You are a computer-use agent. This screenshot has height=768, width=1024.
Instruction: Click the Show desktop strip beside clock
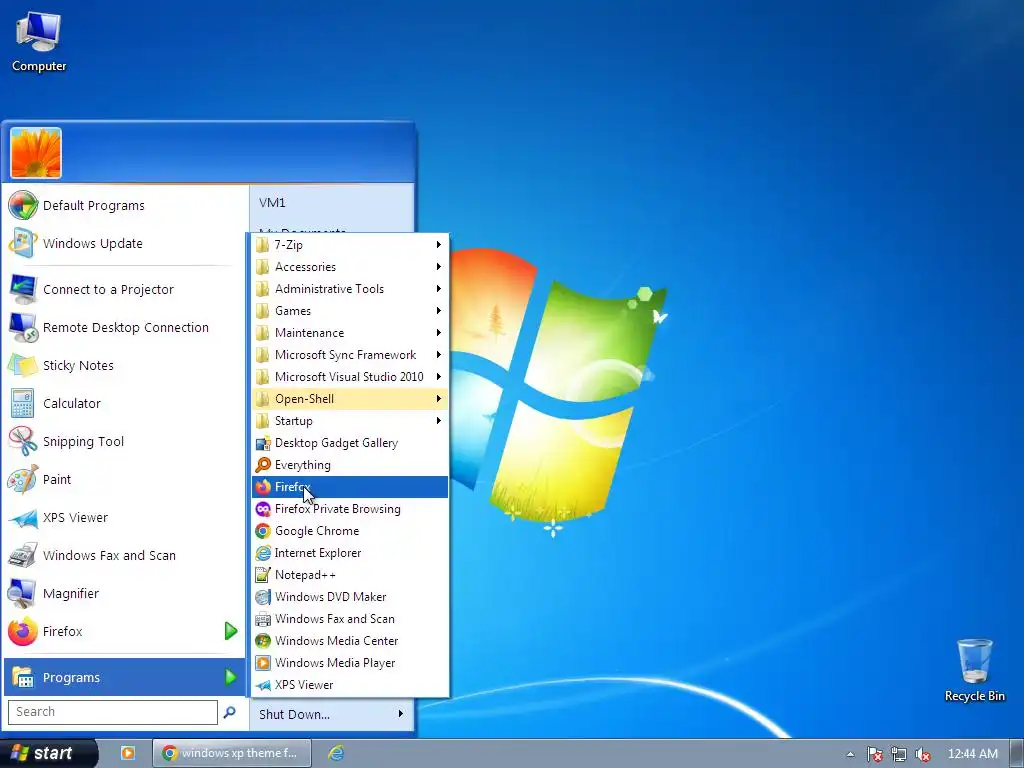[1017, 754]
